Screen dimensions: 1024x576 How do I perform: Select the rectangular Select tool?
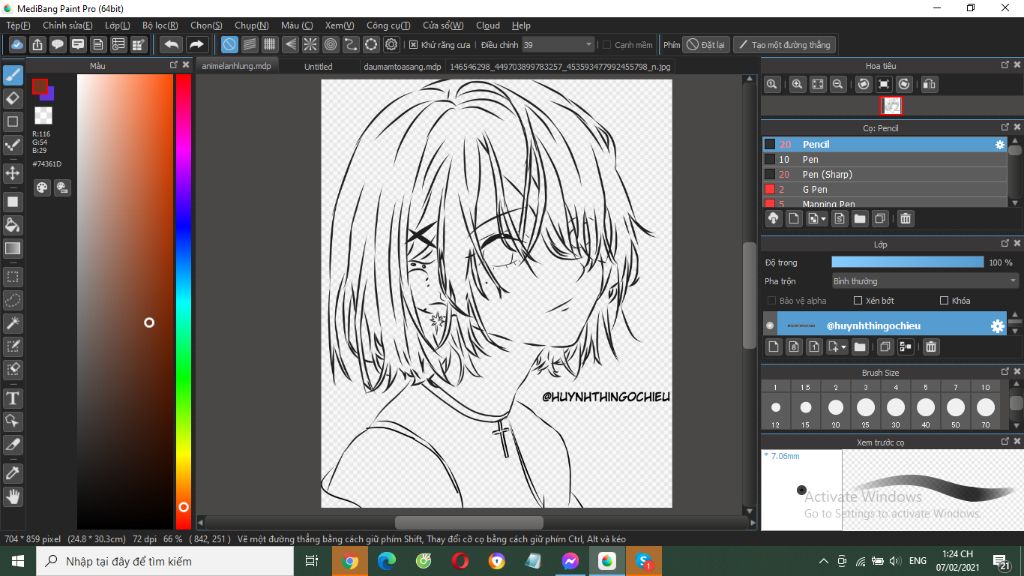[x=13, y=277]
